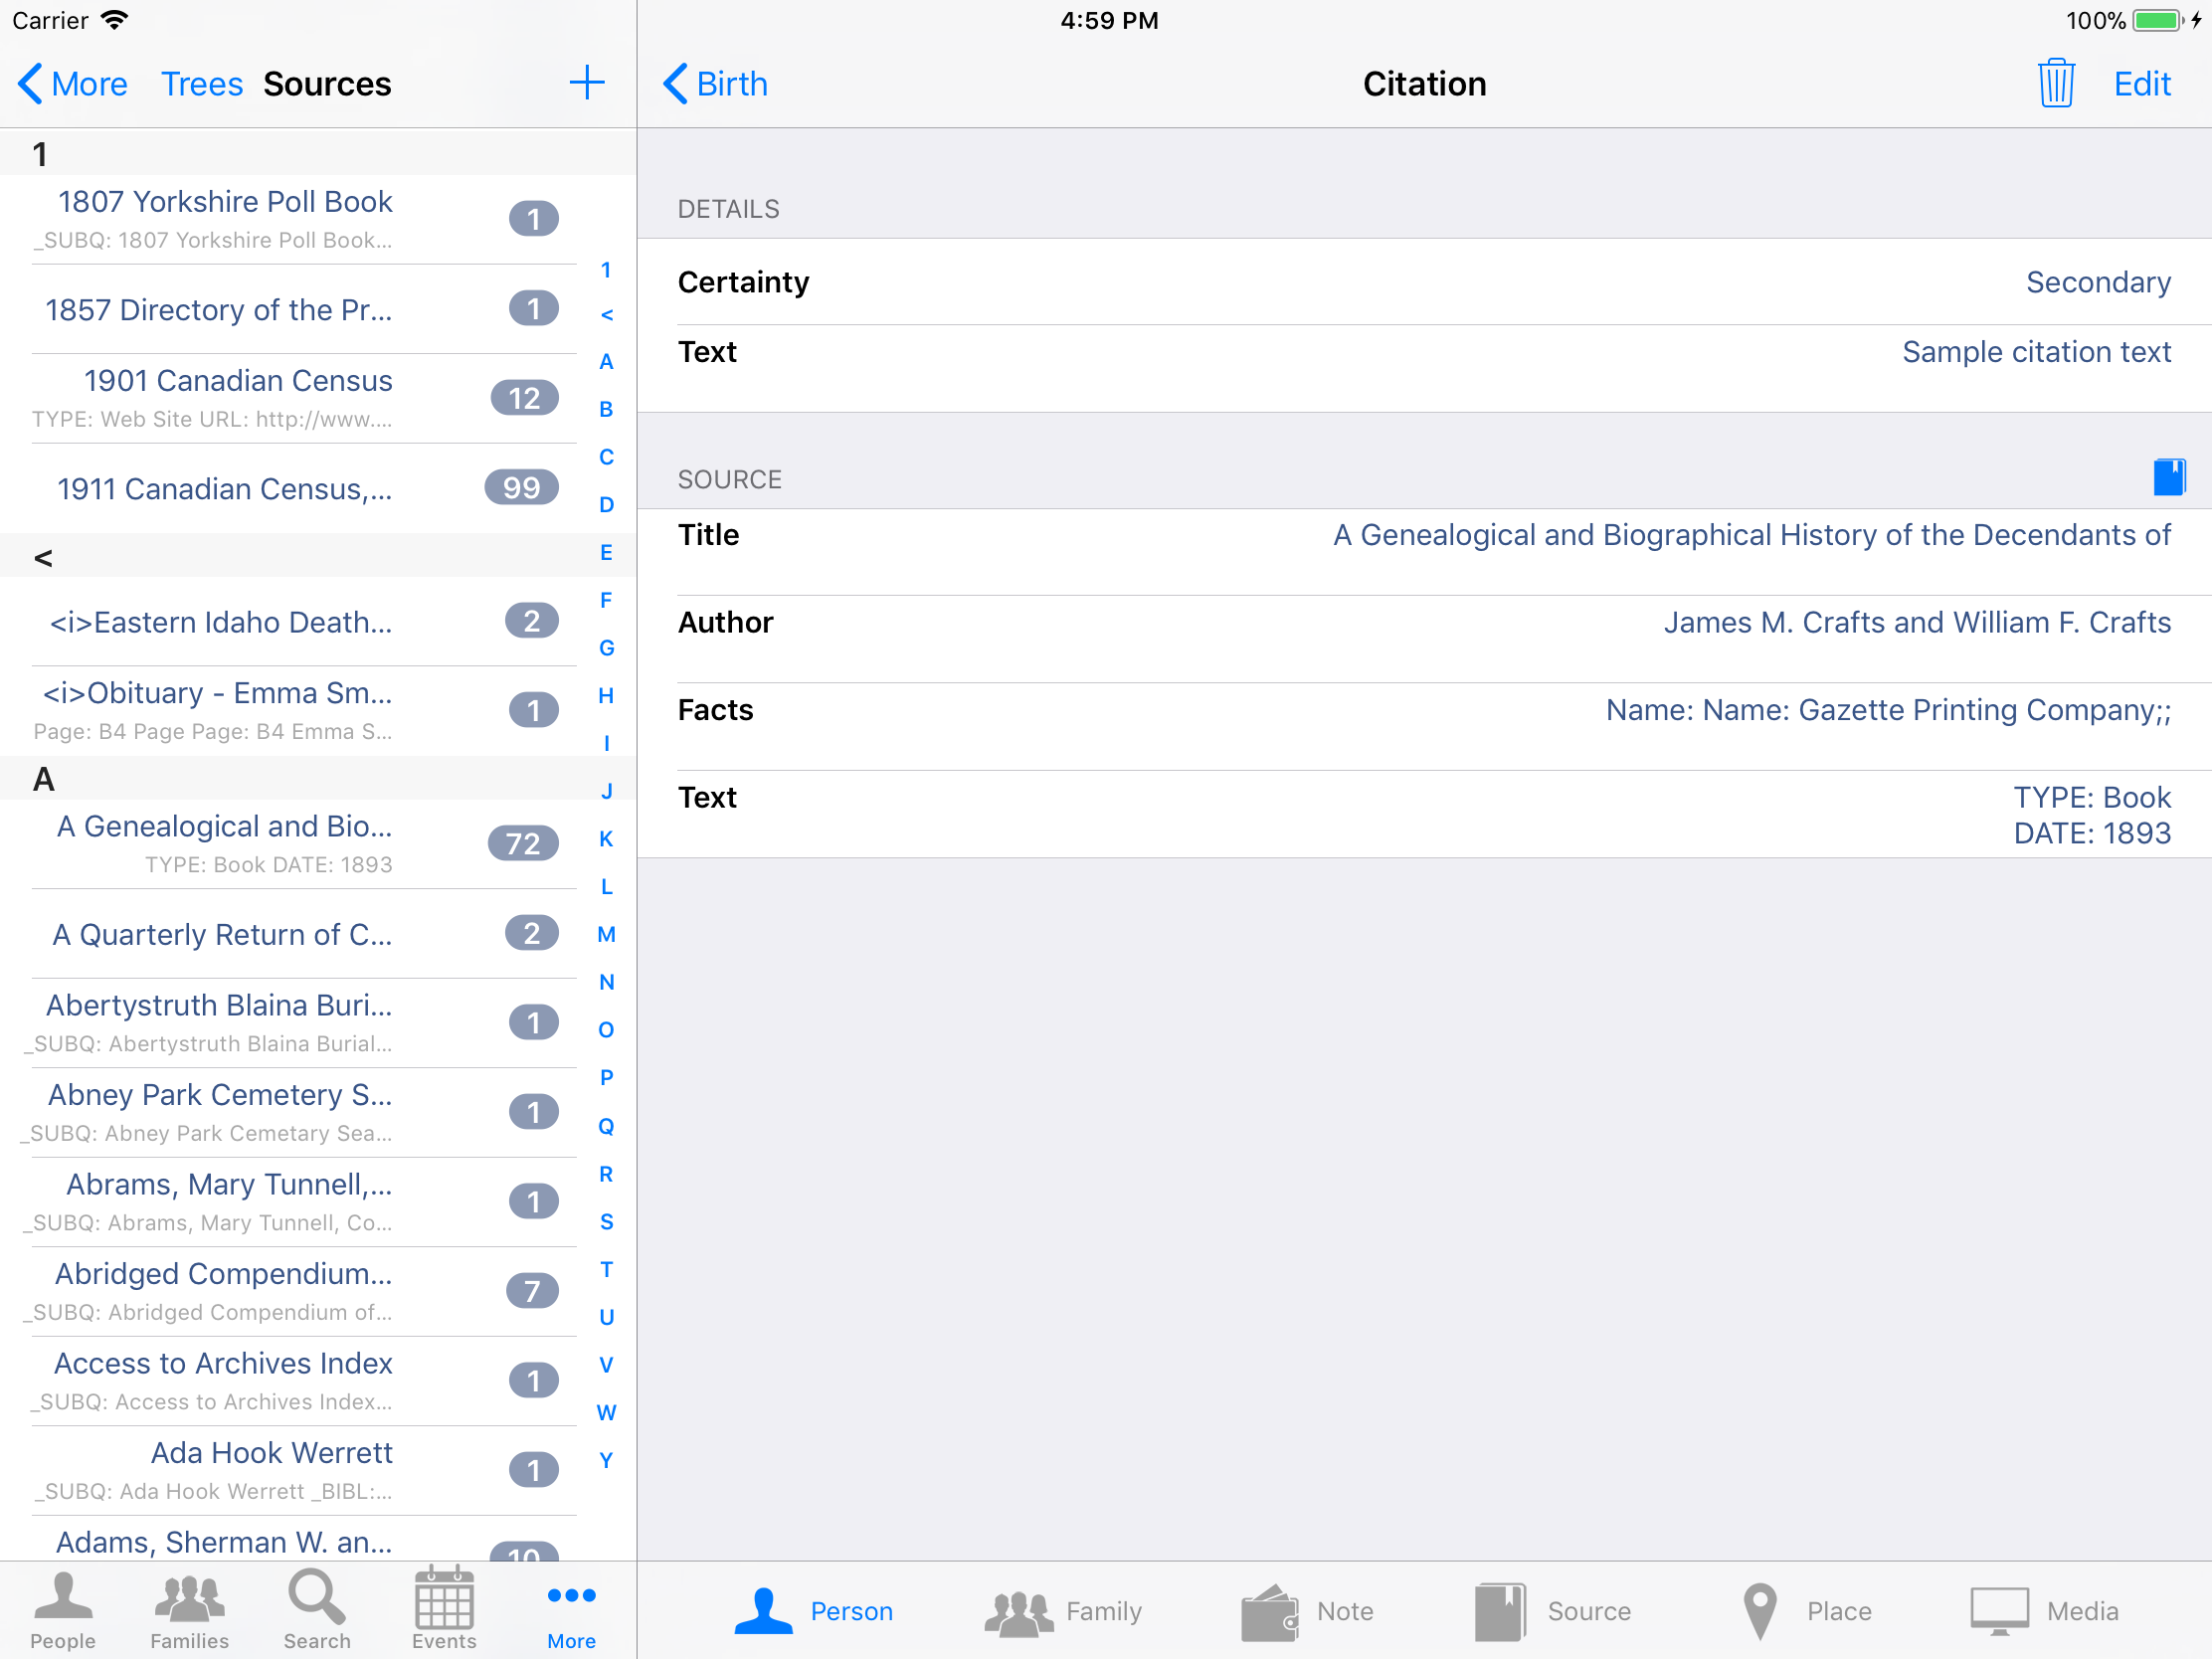
Task: Tap the Edit button
Action: tap(2141, 84)
